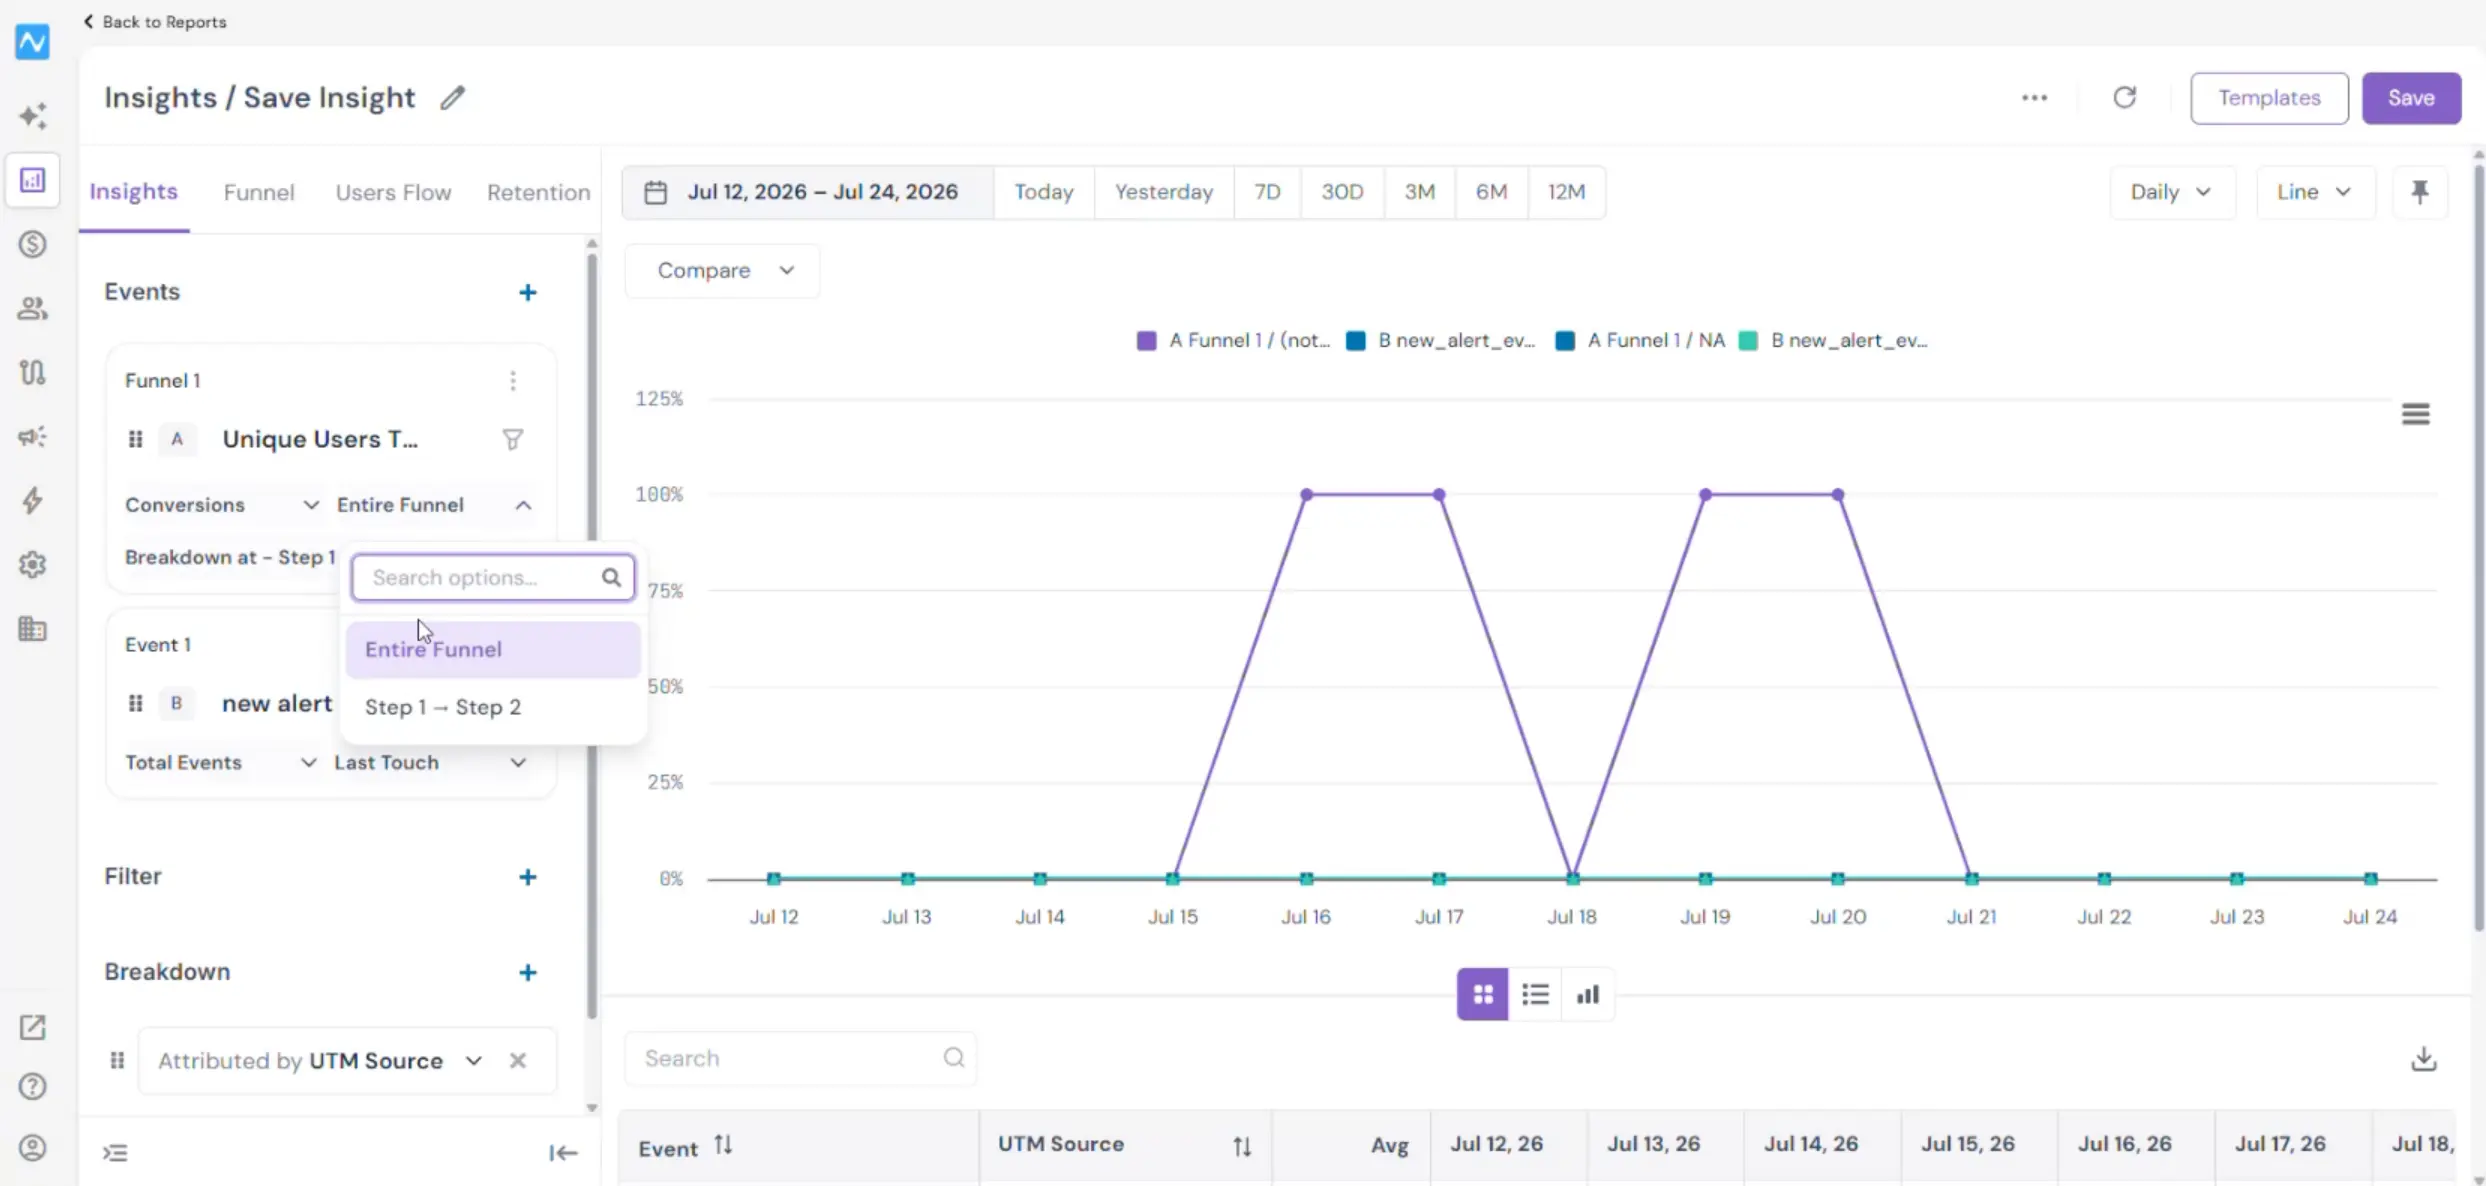Image resolution: width=2486 pixels, height=1186 pixels.
Task: Toggle the purple A Funnel 1 legend swatch
Action: tap(1146, 340)
